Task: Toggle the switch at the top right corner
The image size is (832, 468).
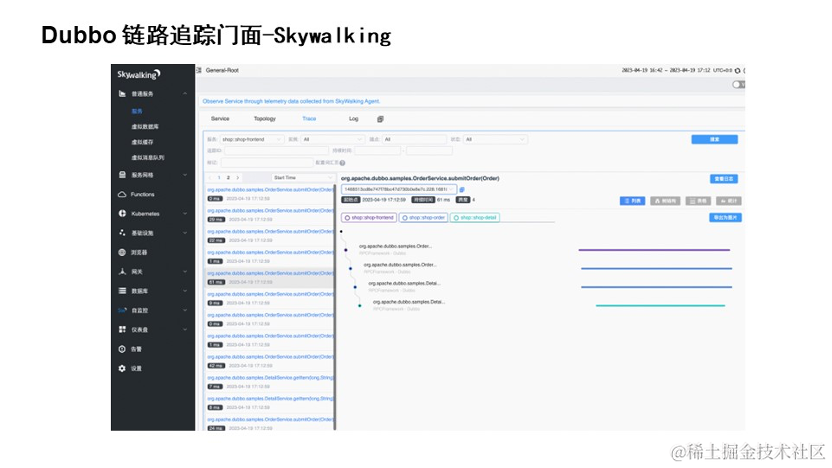Action: point(738,84)
